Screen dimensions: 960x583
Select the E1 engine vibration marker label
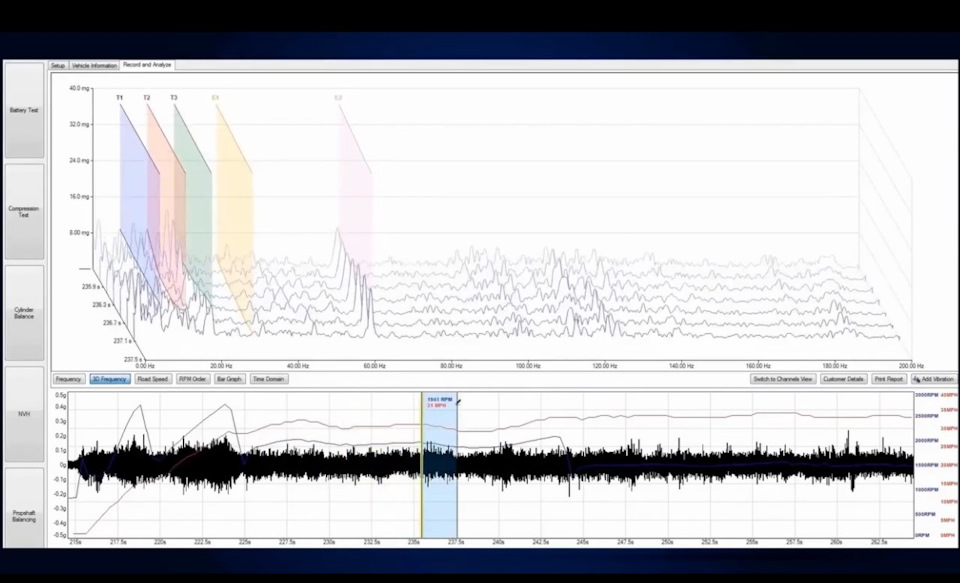(x=216, y=98)
